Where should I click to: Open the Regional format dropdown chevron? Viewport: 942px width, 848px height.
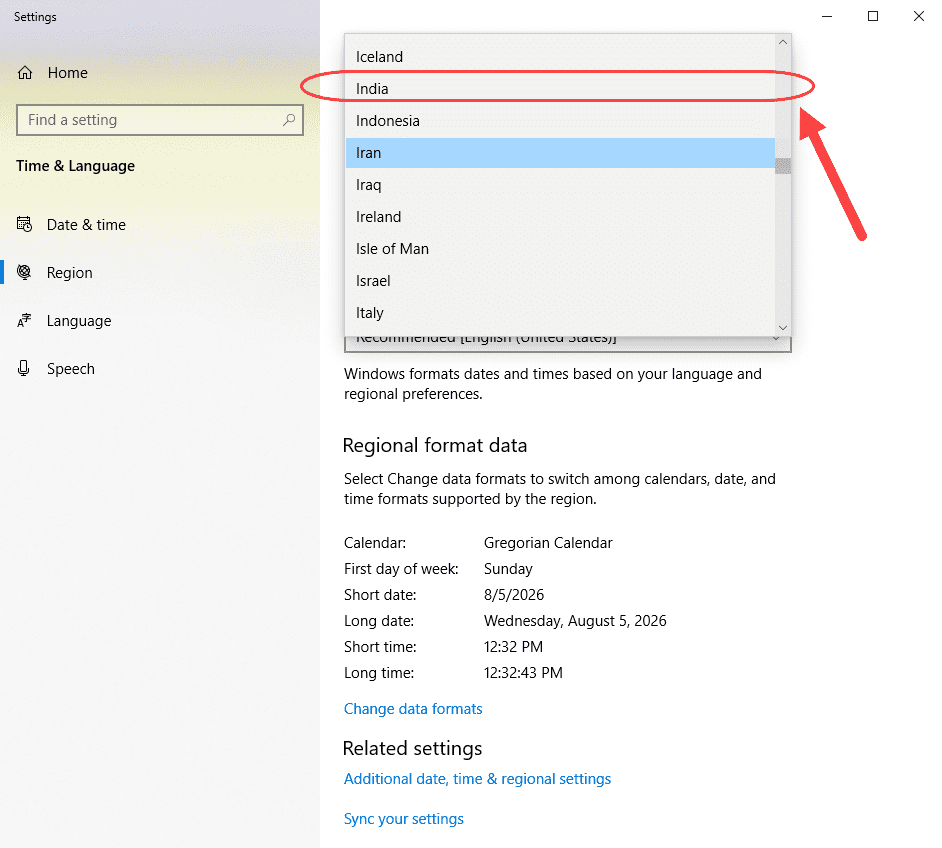(776, 340)
